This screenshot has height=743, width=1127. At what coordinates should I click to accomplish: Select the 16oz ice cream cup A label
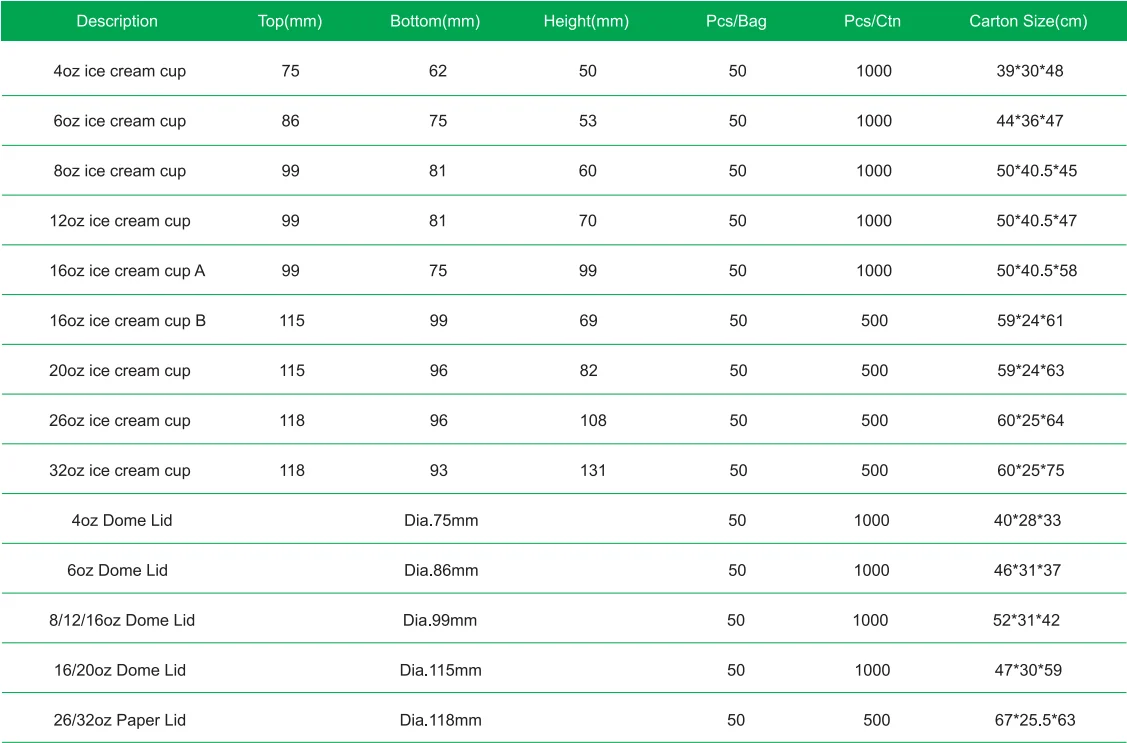click(127, 271)
